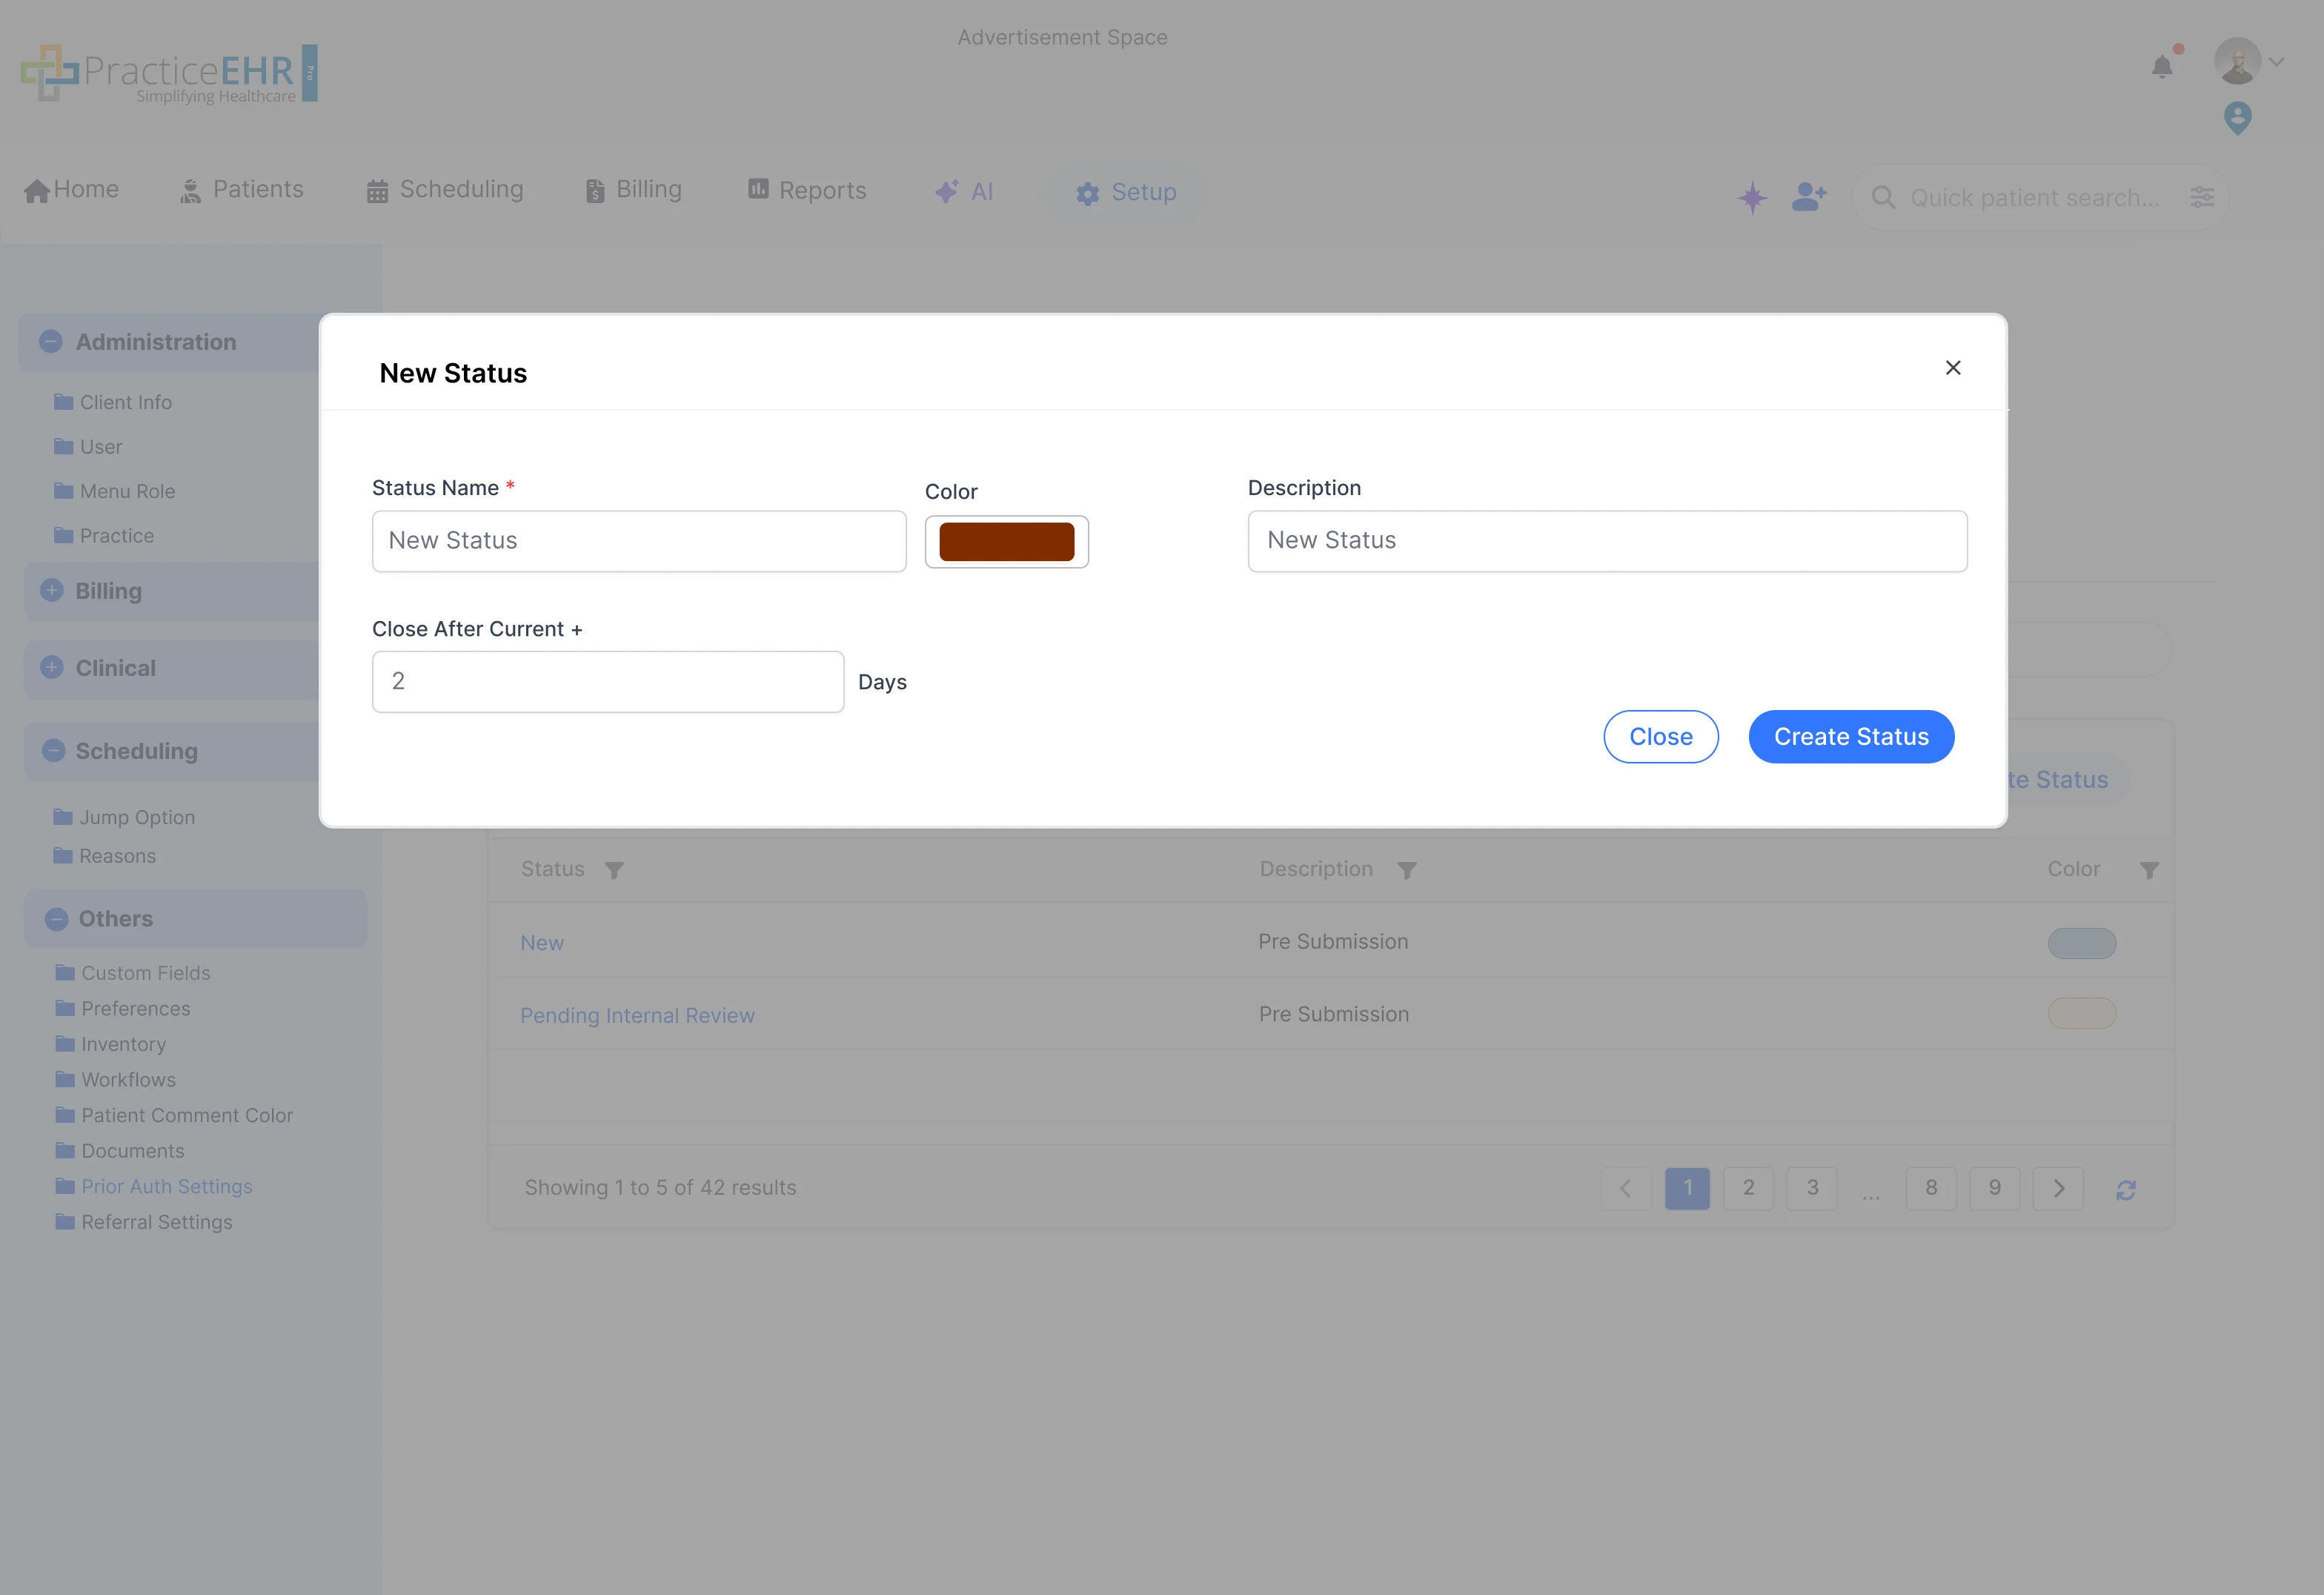Toggle the color pill for New status row

2081,942
